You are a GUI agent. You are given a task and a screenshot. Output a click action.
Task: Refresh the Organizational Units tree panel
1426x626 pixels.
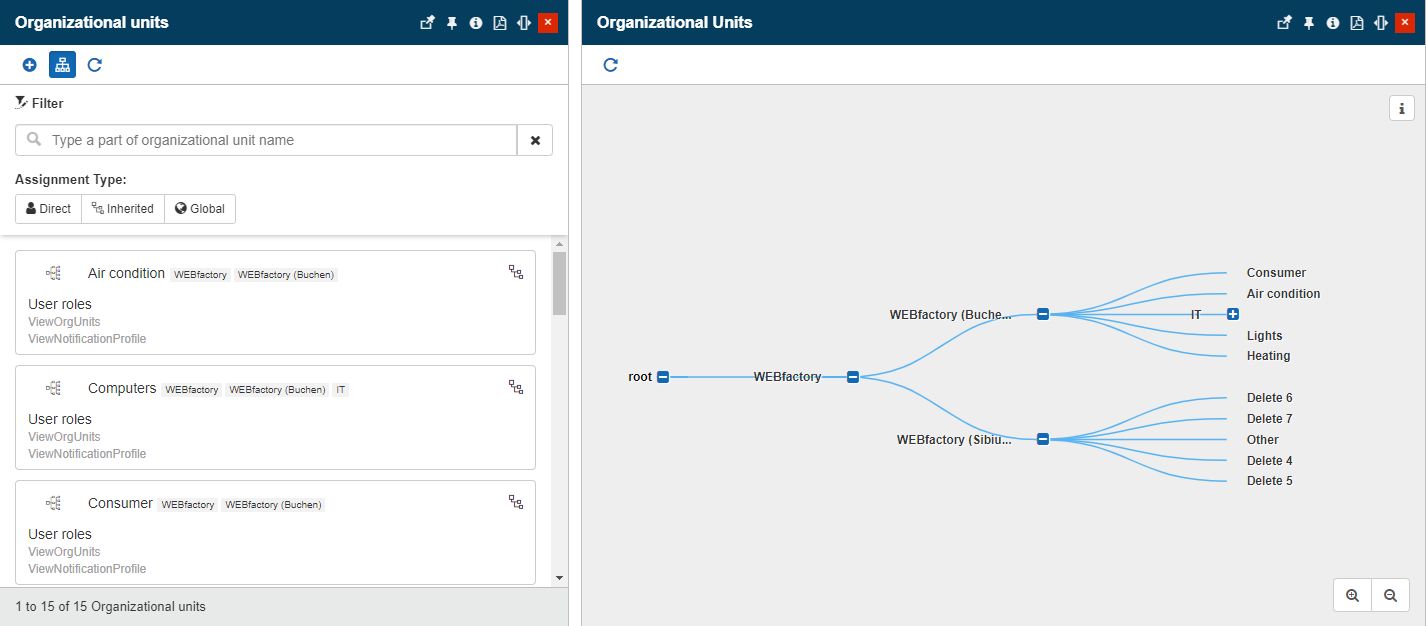611,65
